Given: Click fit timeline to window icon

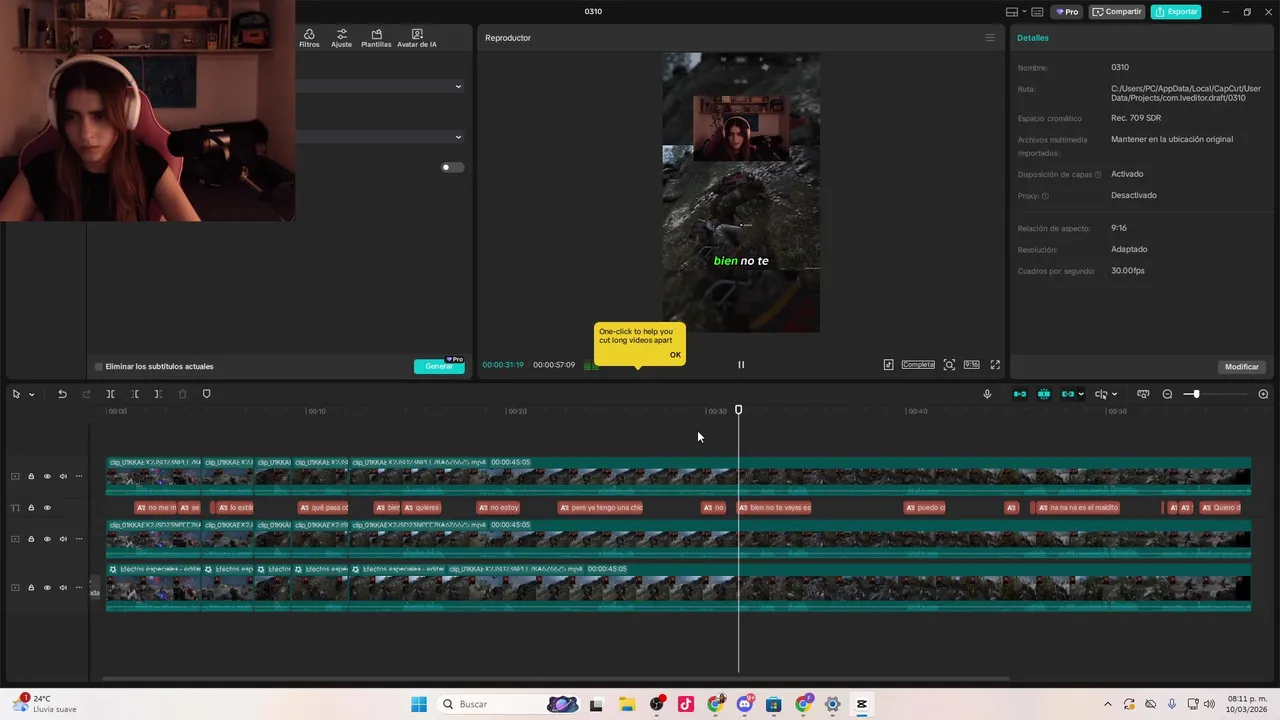Looking at the screenshot, I should (x=1143, y=394).
